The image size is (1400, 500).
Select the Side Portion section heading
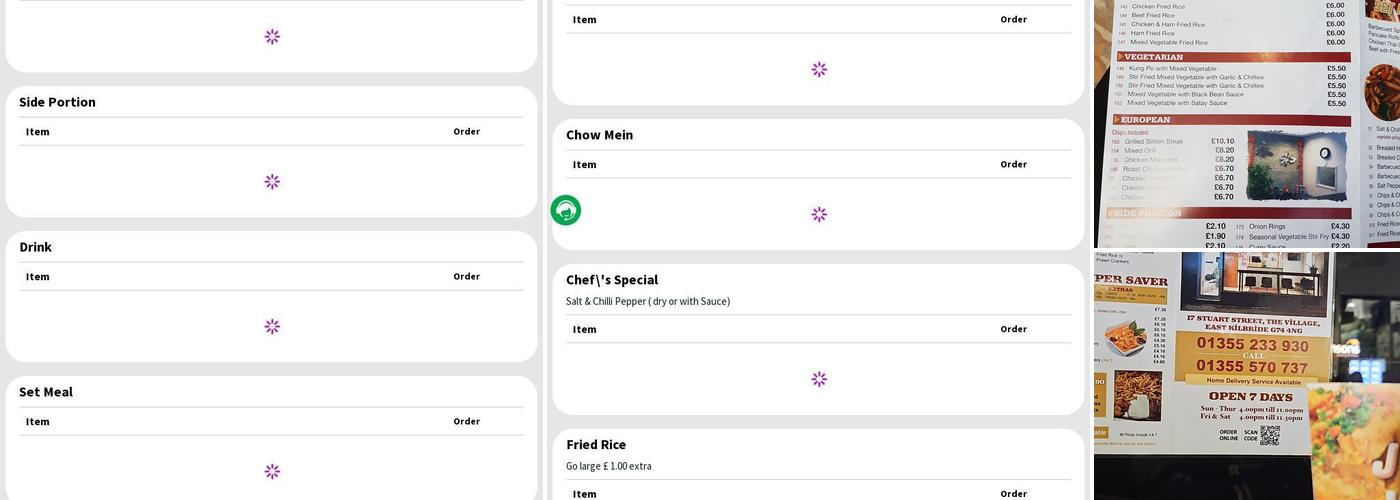[x=57, y=102]
